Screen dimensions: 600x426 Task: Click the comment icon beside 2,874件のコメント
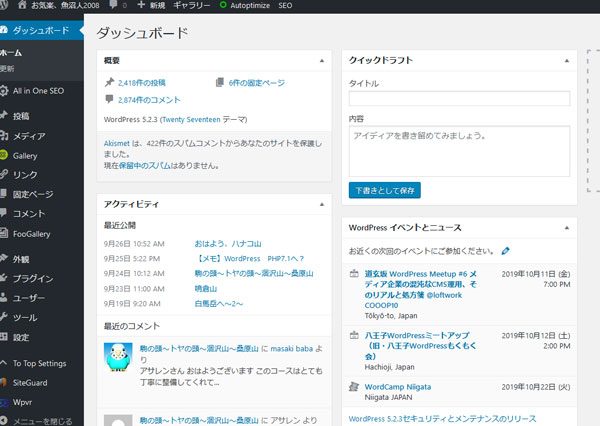point(109,99)
